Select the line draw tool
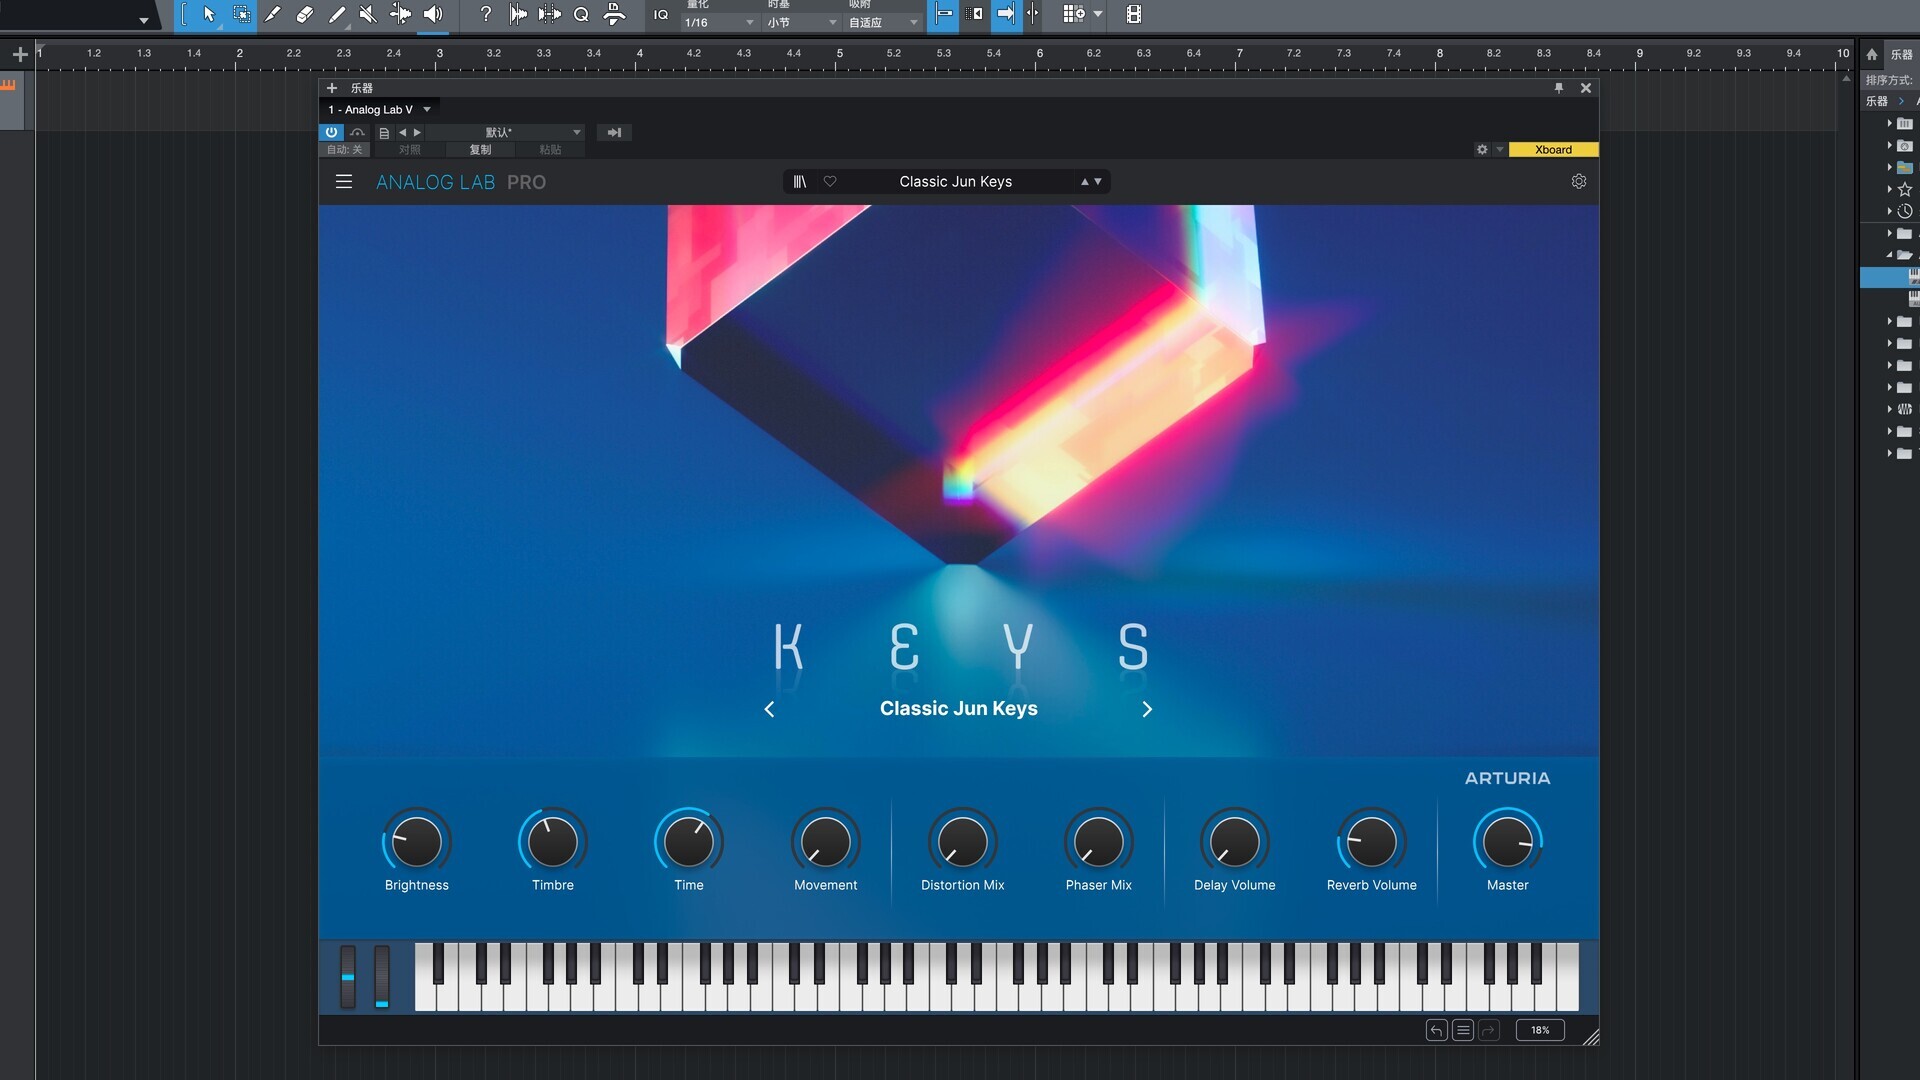 (x=337, y=15)
